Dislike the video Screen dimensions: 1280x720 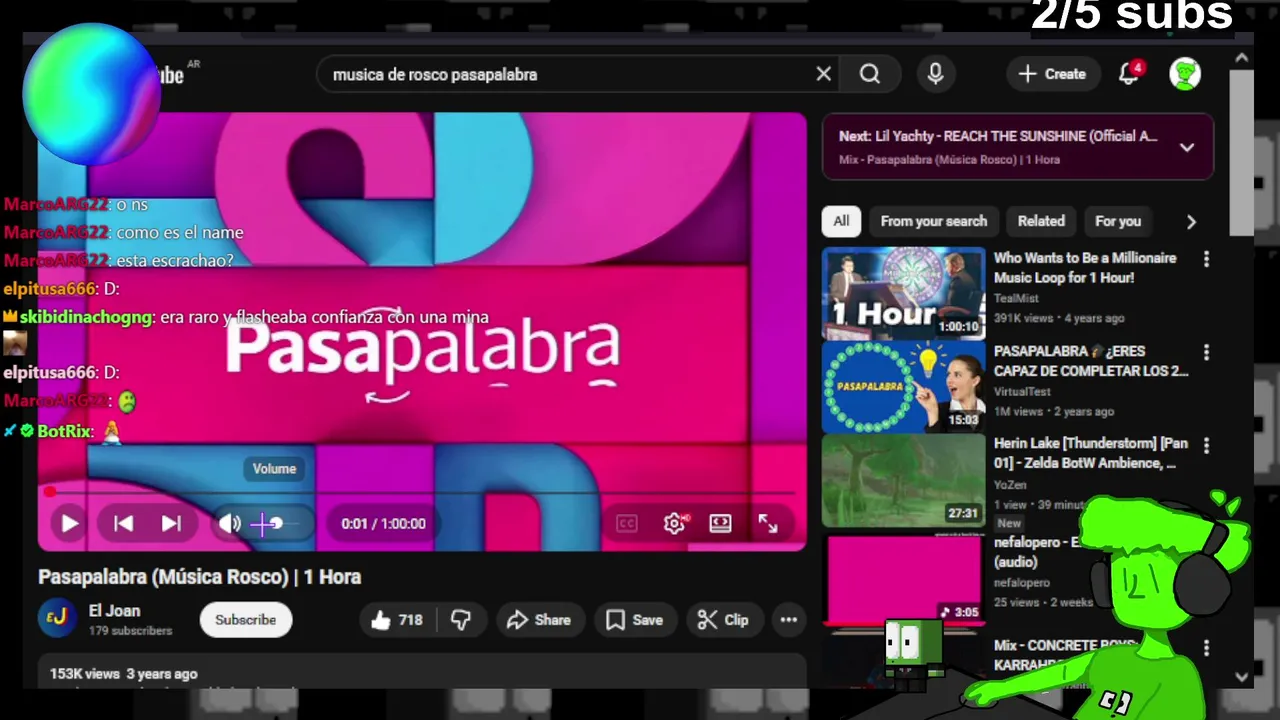[x=461, y=620]
